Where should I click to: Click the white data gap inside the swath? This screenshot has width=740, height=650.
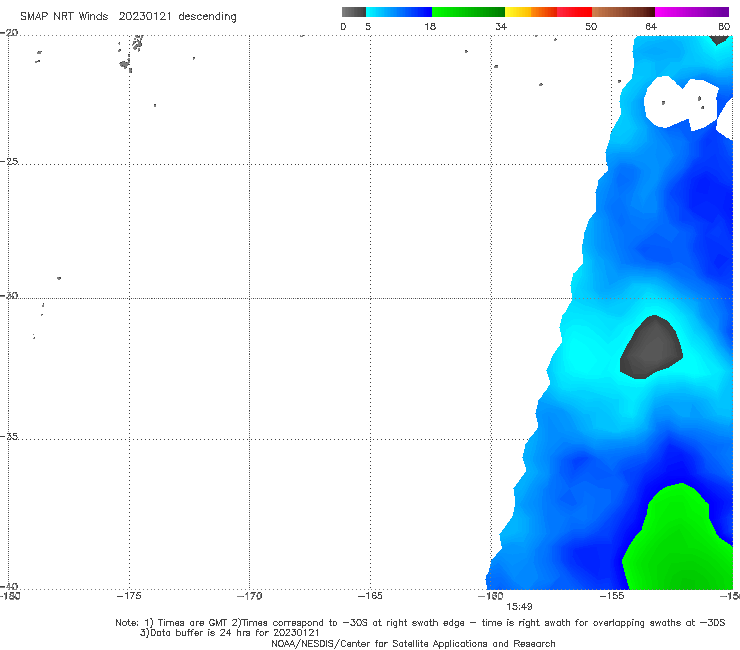tap(681, 102)
